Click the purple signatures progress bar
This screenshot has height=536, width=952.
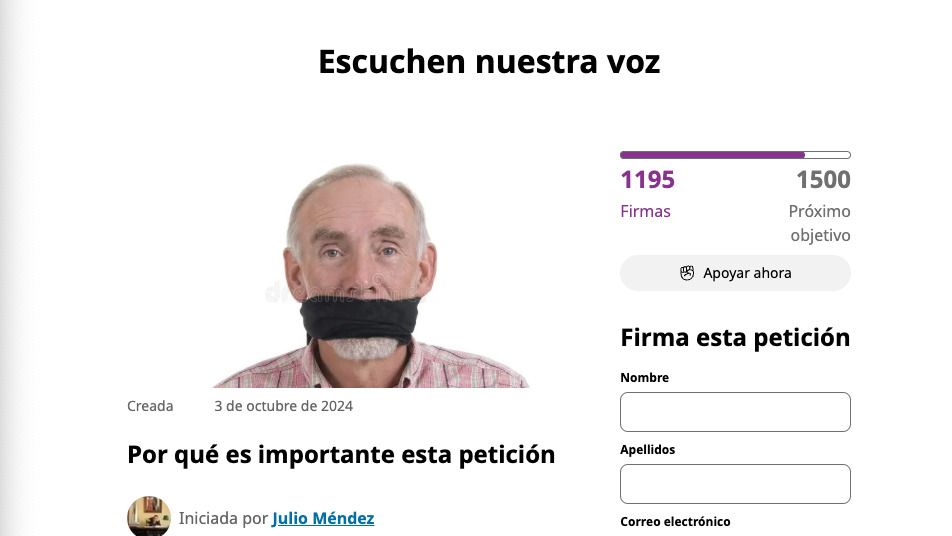(735, 155)
